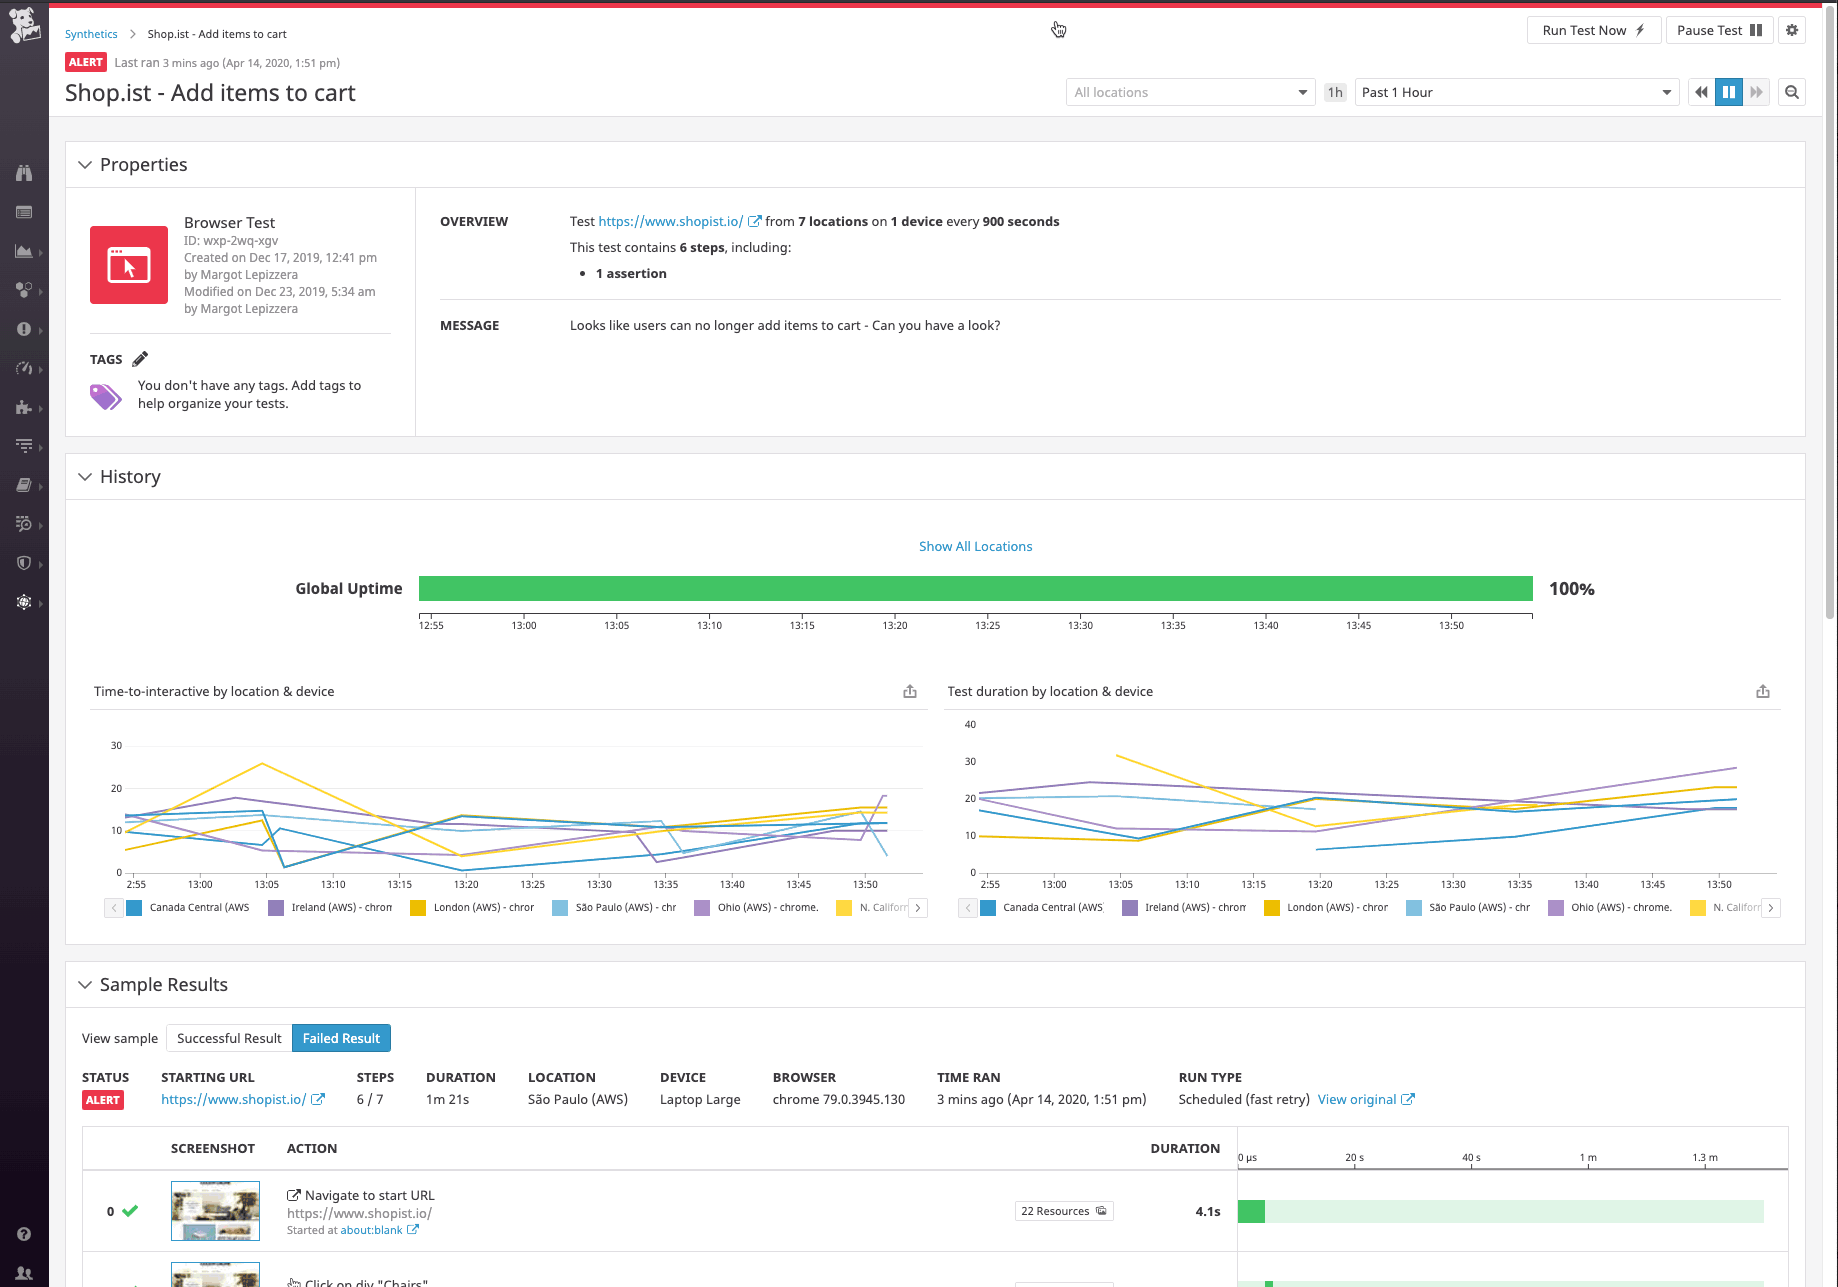Open Monitors via the exclamation sidebar icon

[x=25, y=329]
